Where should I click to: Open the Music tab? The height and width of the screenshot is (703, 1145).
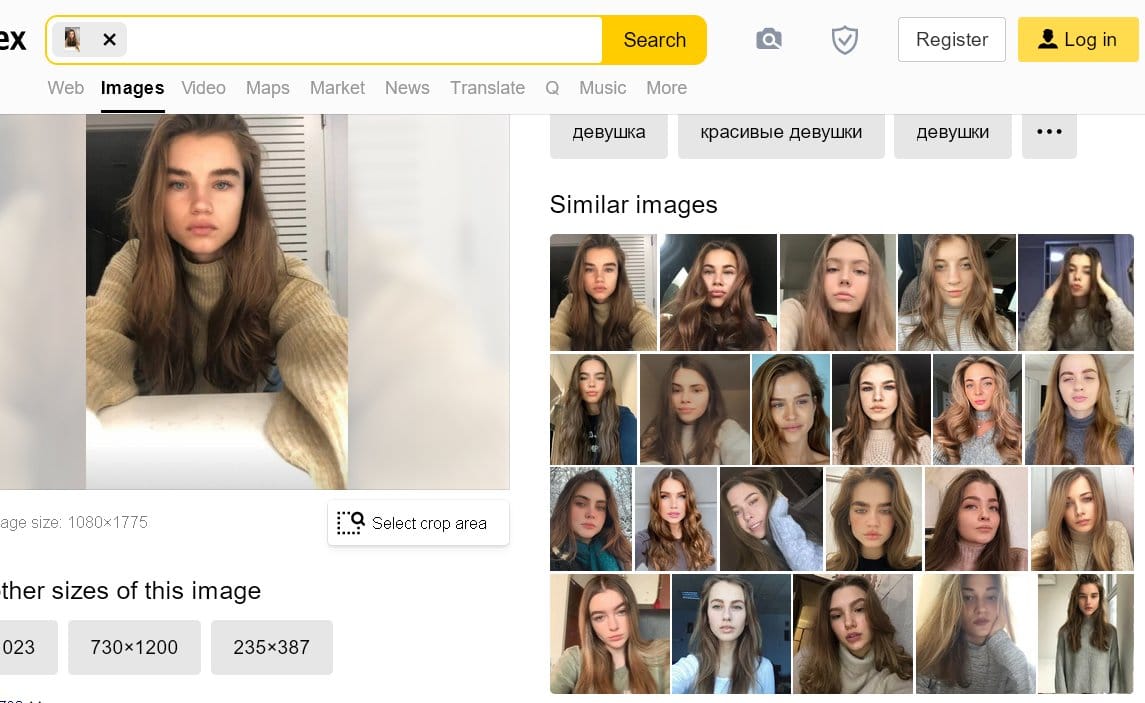602,88
